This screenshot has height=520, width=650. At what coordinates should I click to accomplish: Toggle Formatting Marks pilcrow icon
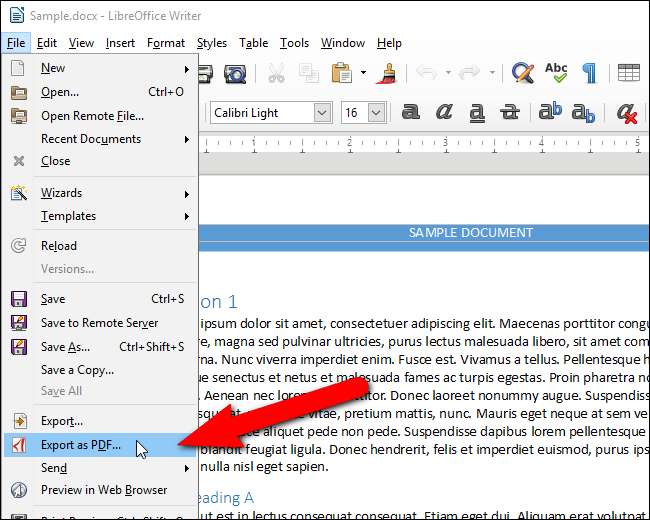click(590, 73)
